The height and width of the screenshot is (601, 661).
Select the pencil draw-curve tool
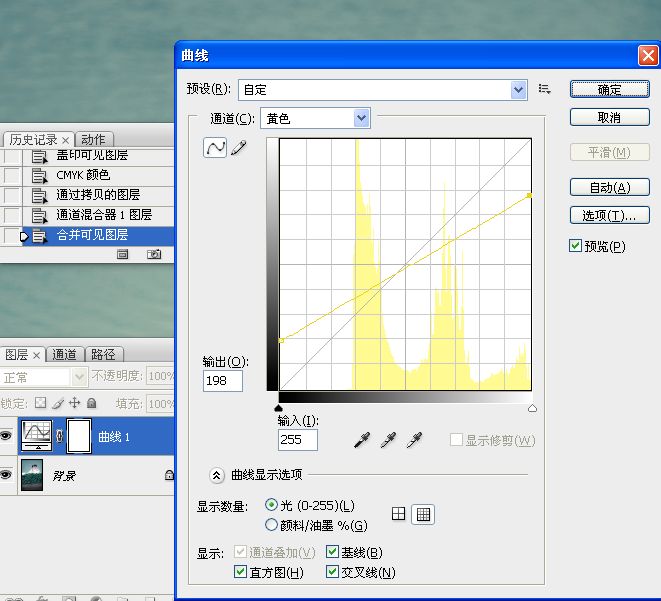[x=239, y=148]
